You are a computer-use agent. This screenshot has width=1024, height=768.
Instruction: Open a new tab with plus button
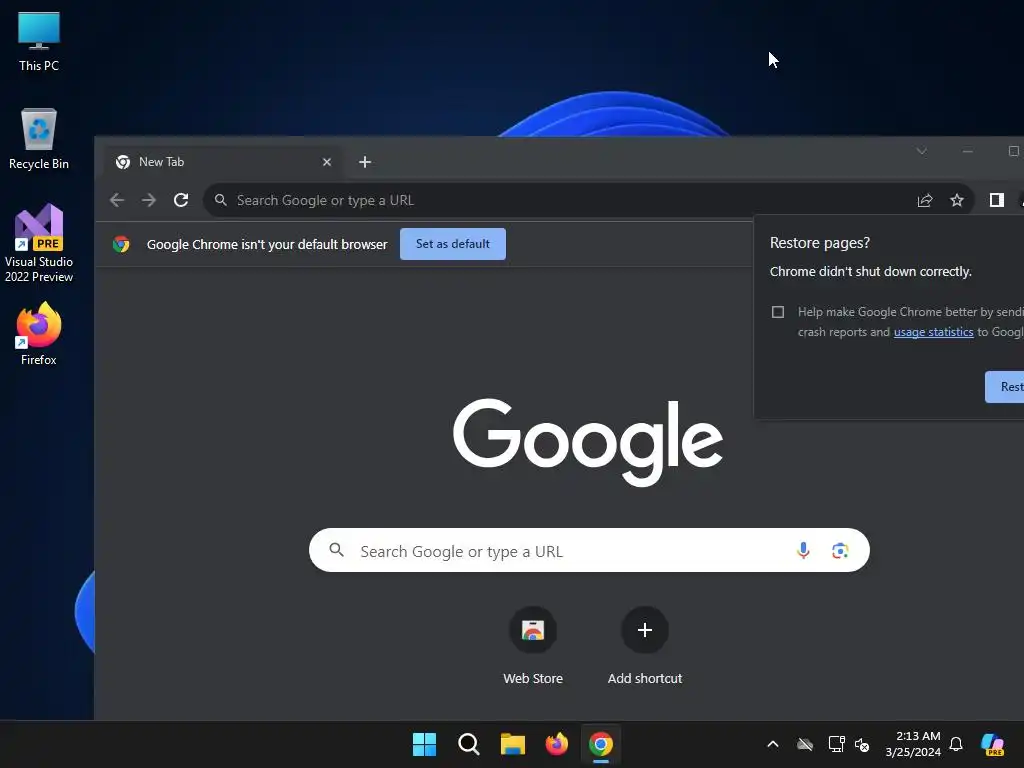click(x=365, y=162)
